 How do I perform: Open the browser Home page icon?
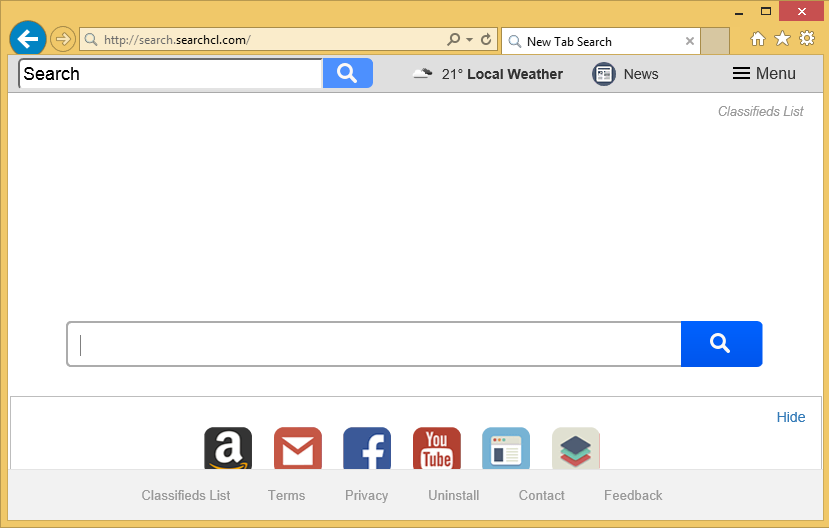[x=758, y=39]
